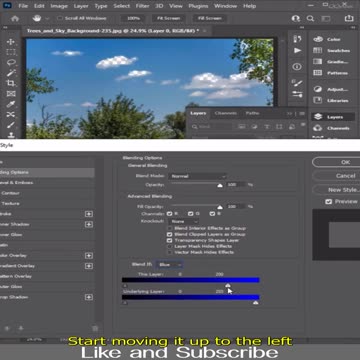Click the plus button next to Drop Shadow
360x360 pixels.
pos(89,297)
